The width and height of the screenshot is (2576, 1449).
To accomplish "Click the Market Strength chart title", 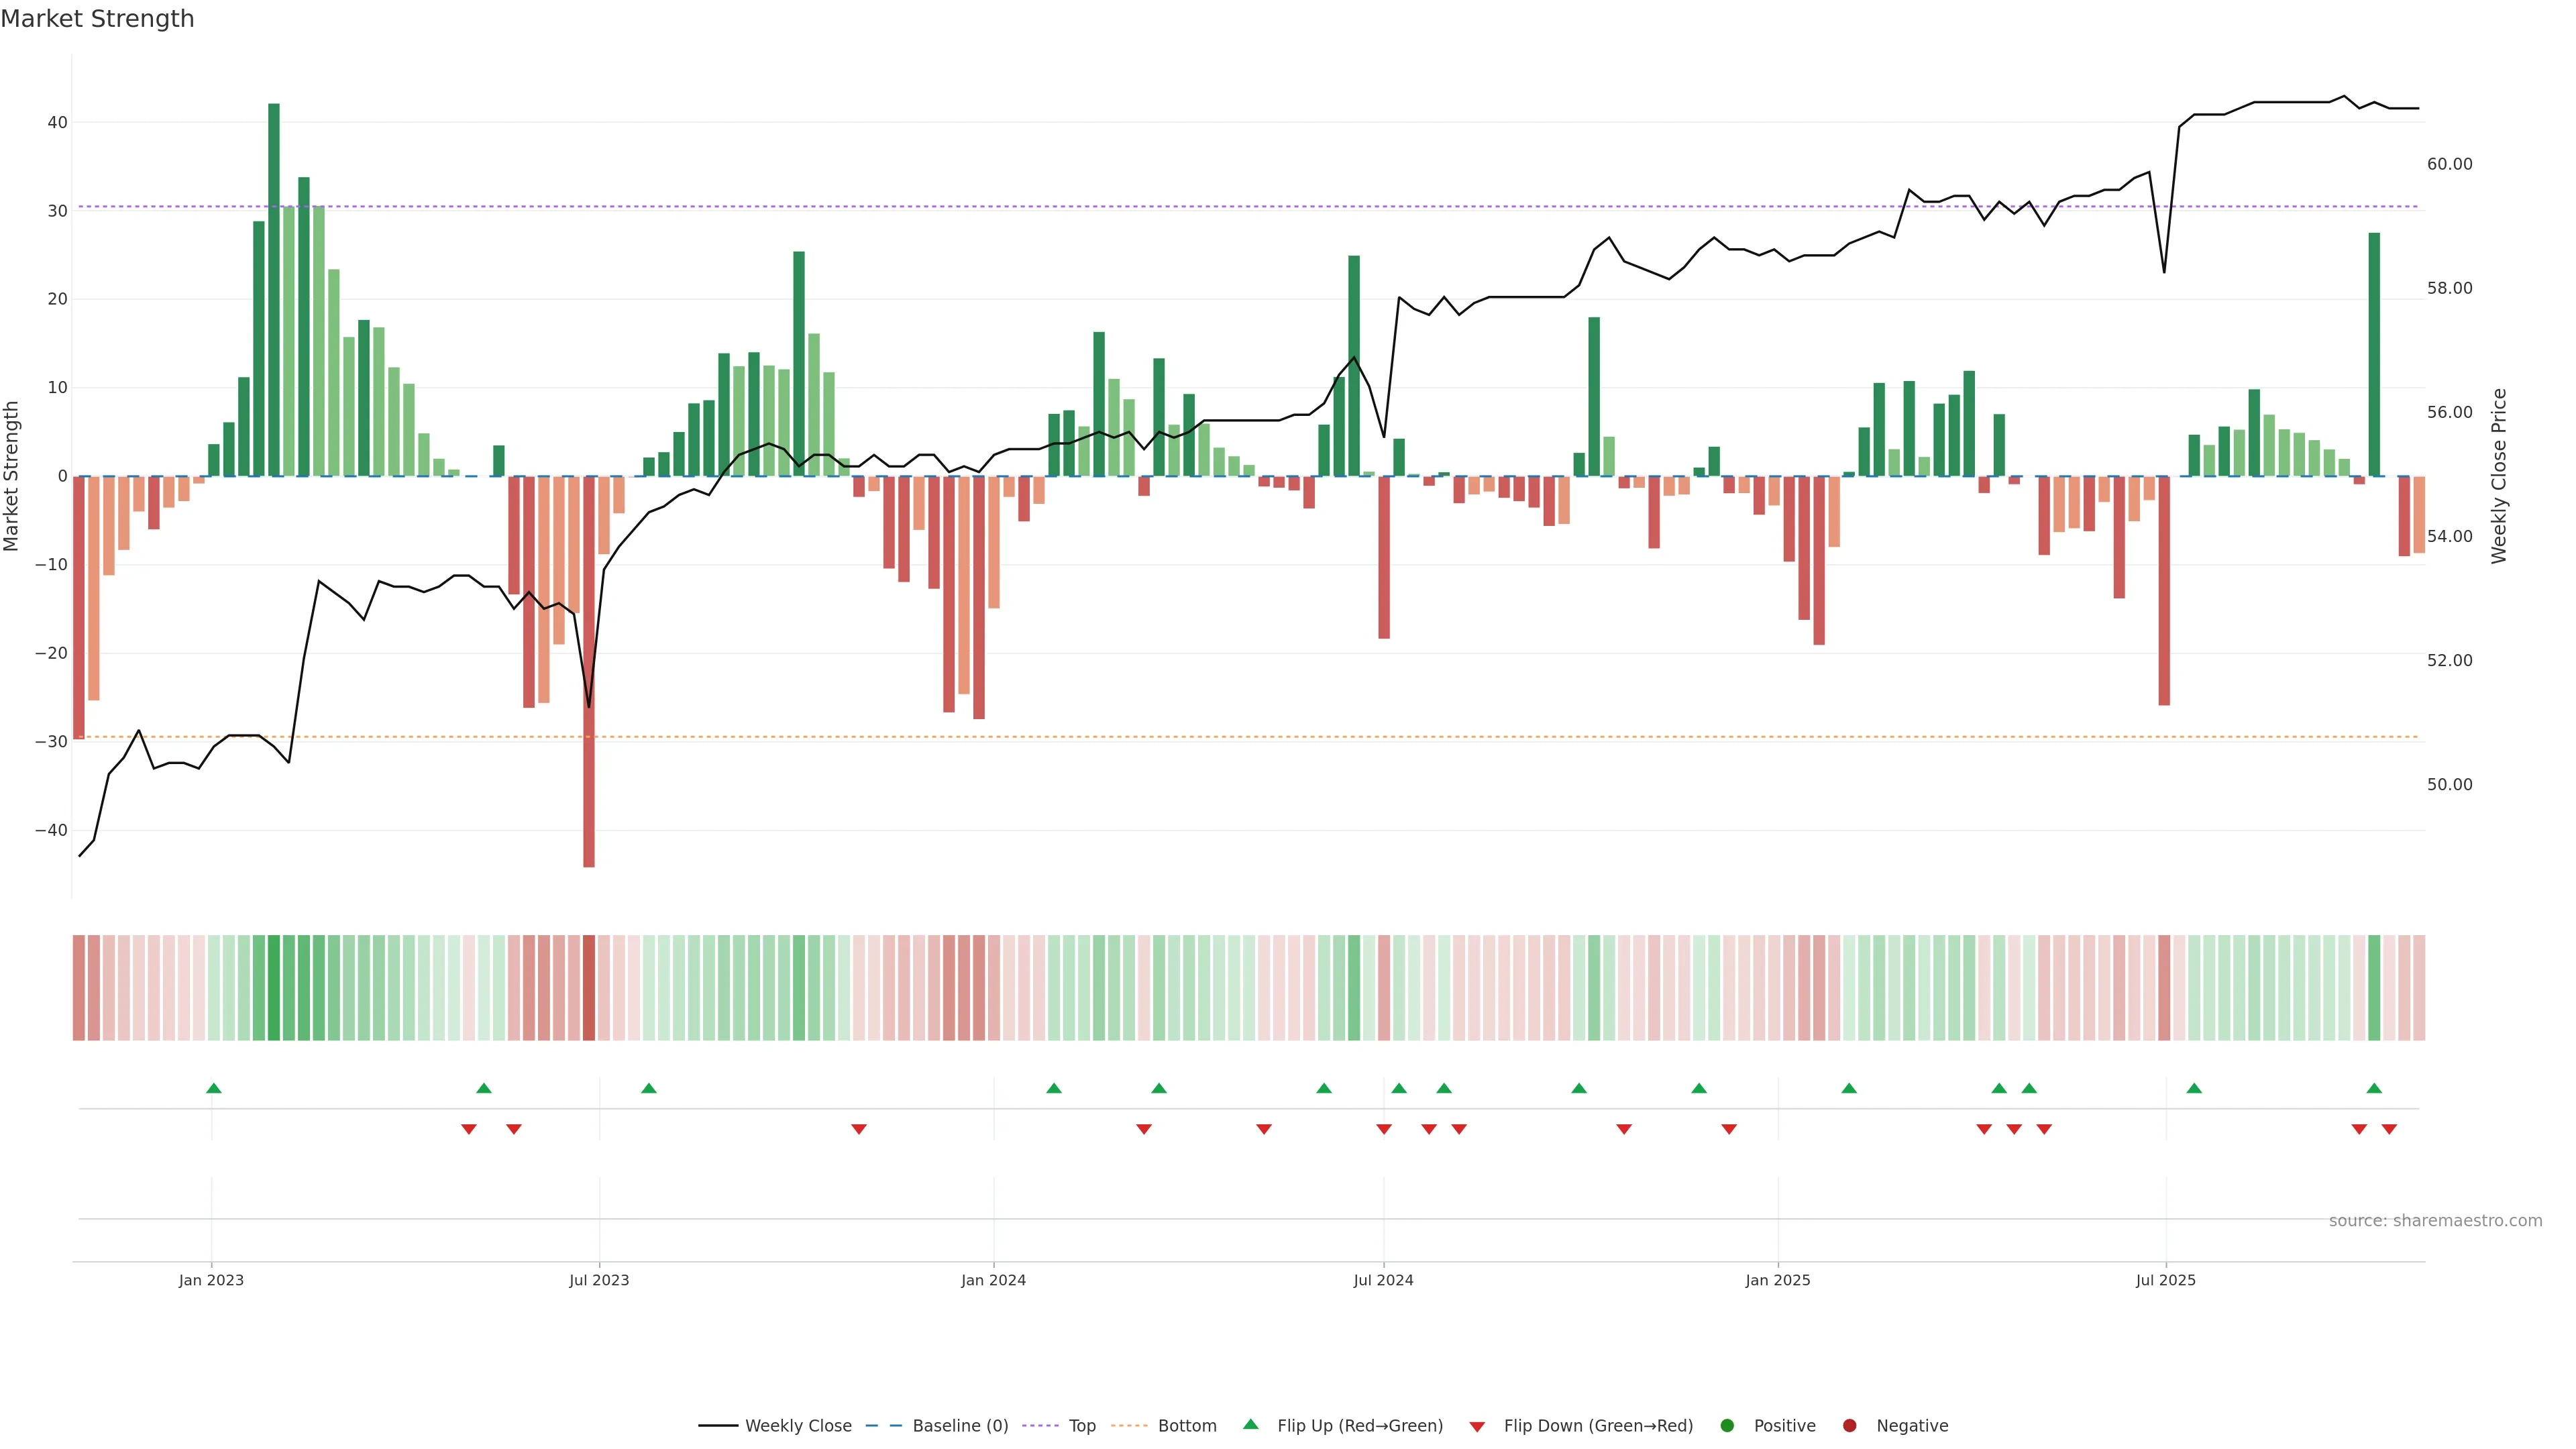I will (97, 19).
